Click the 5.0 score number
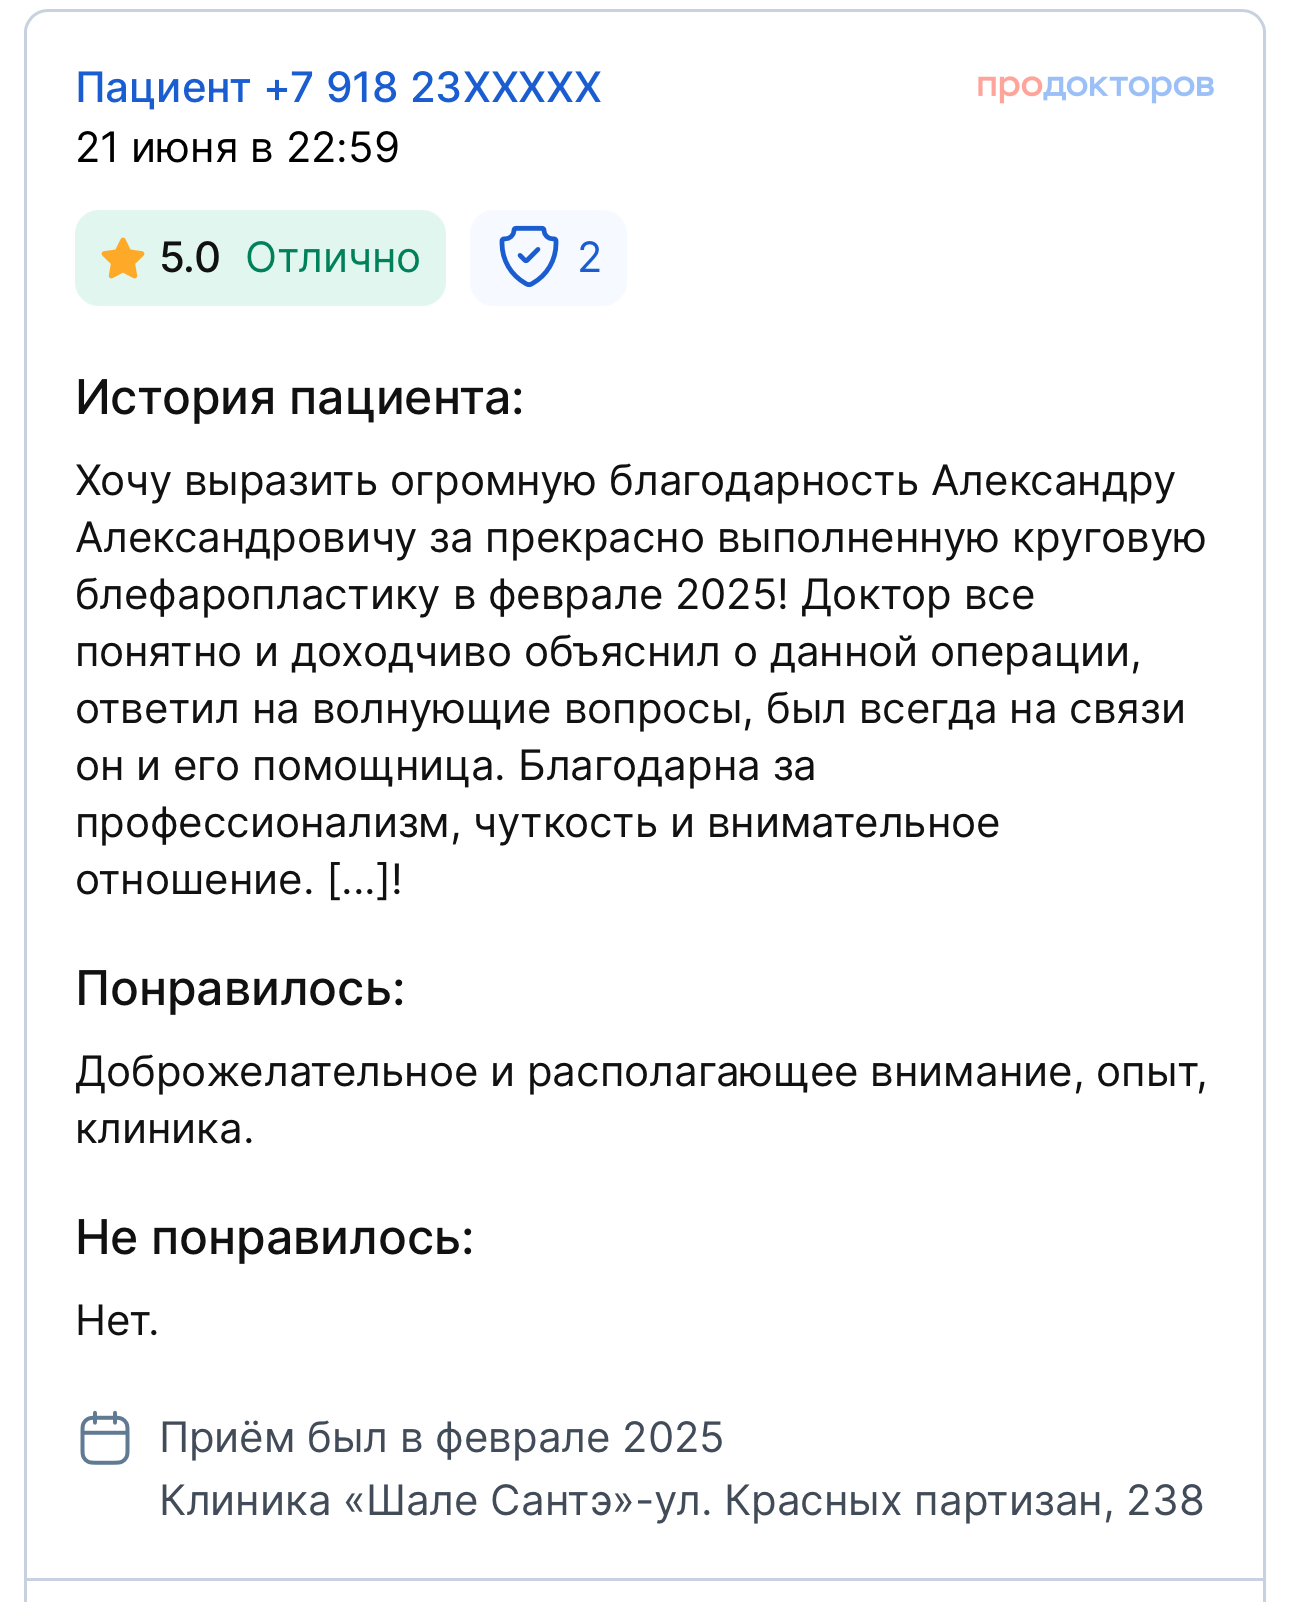The image size is (1290, 1602). (x=190, y=258)
